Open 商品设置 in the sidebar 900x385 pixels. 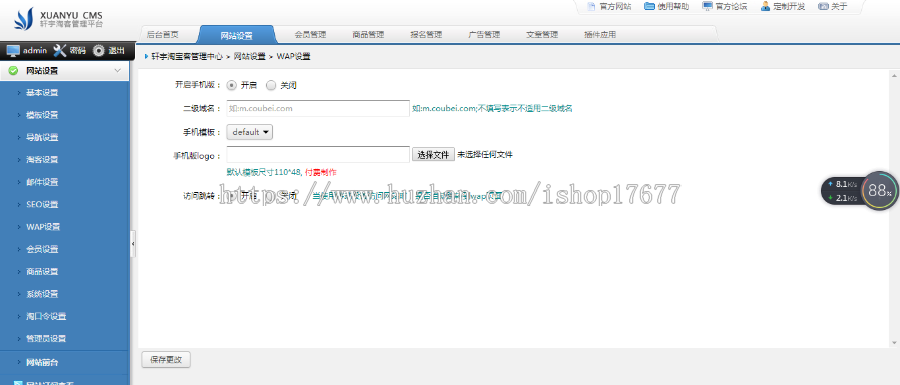(42, 272)
